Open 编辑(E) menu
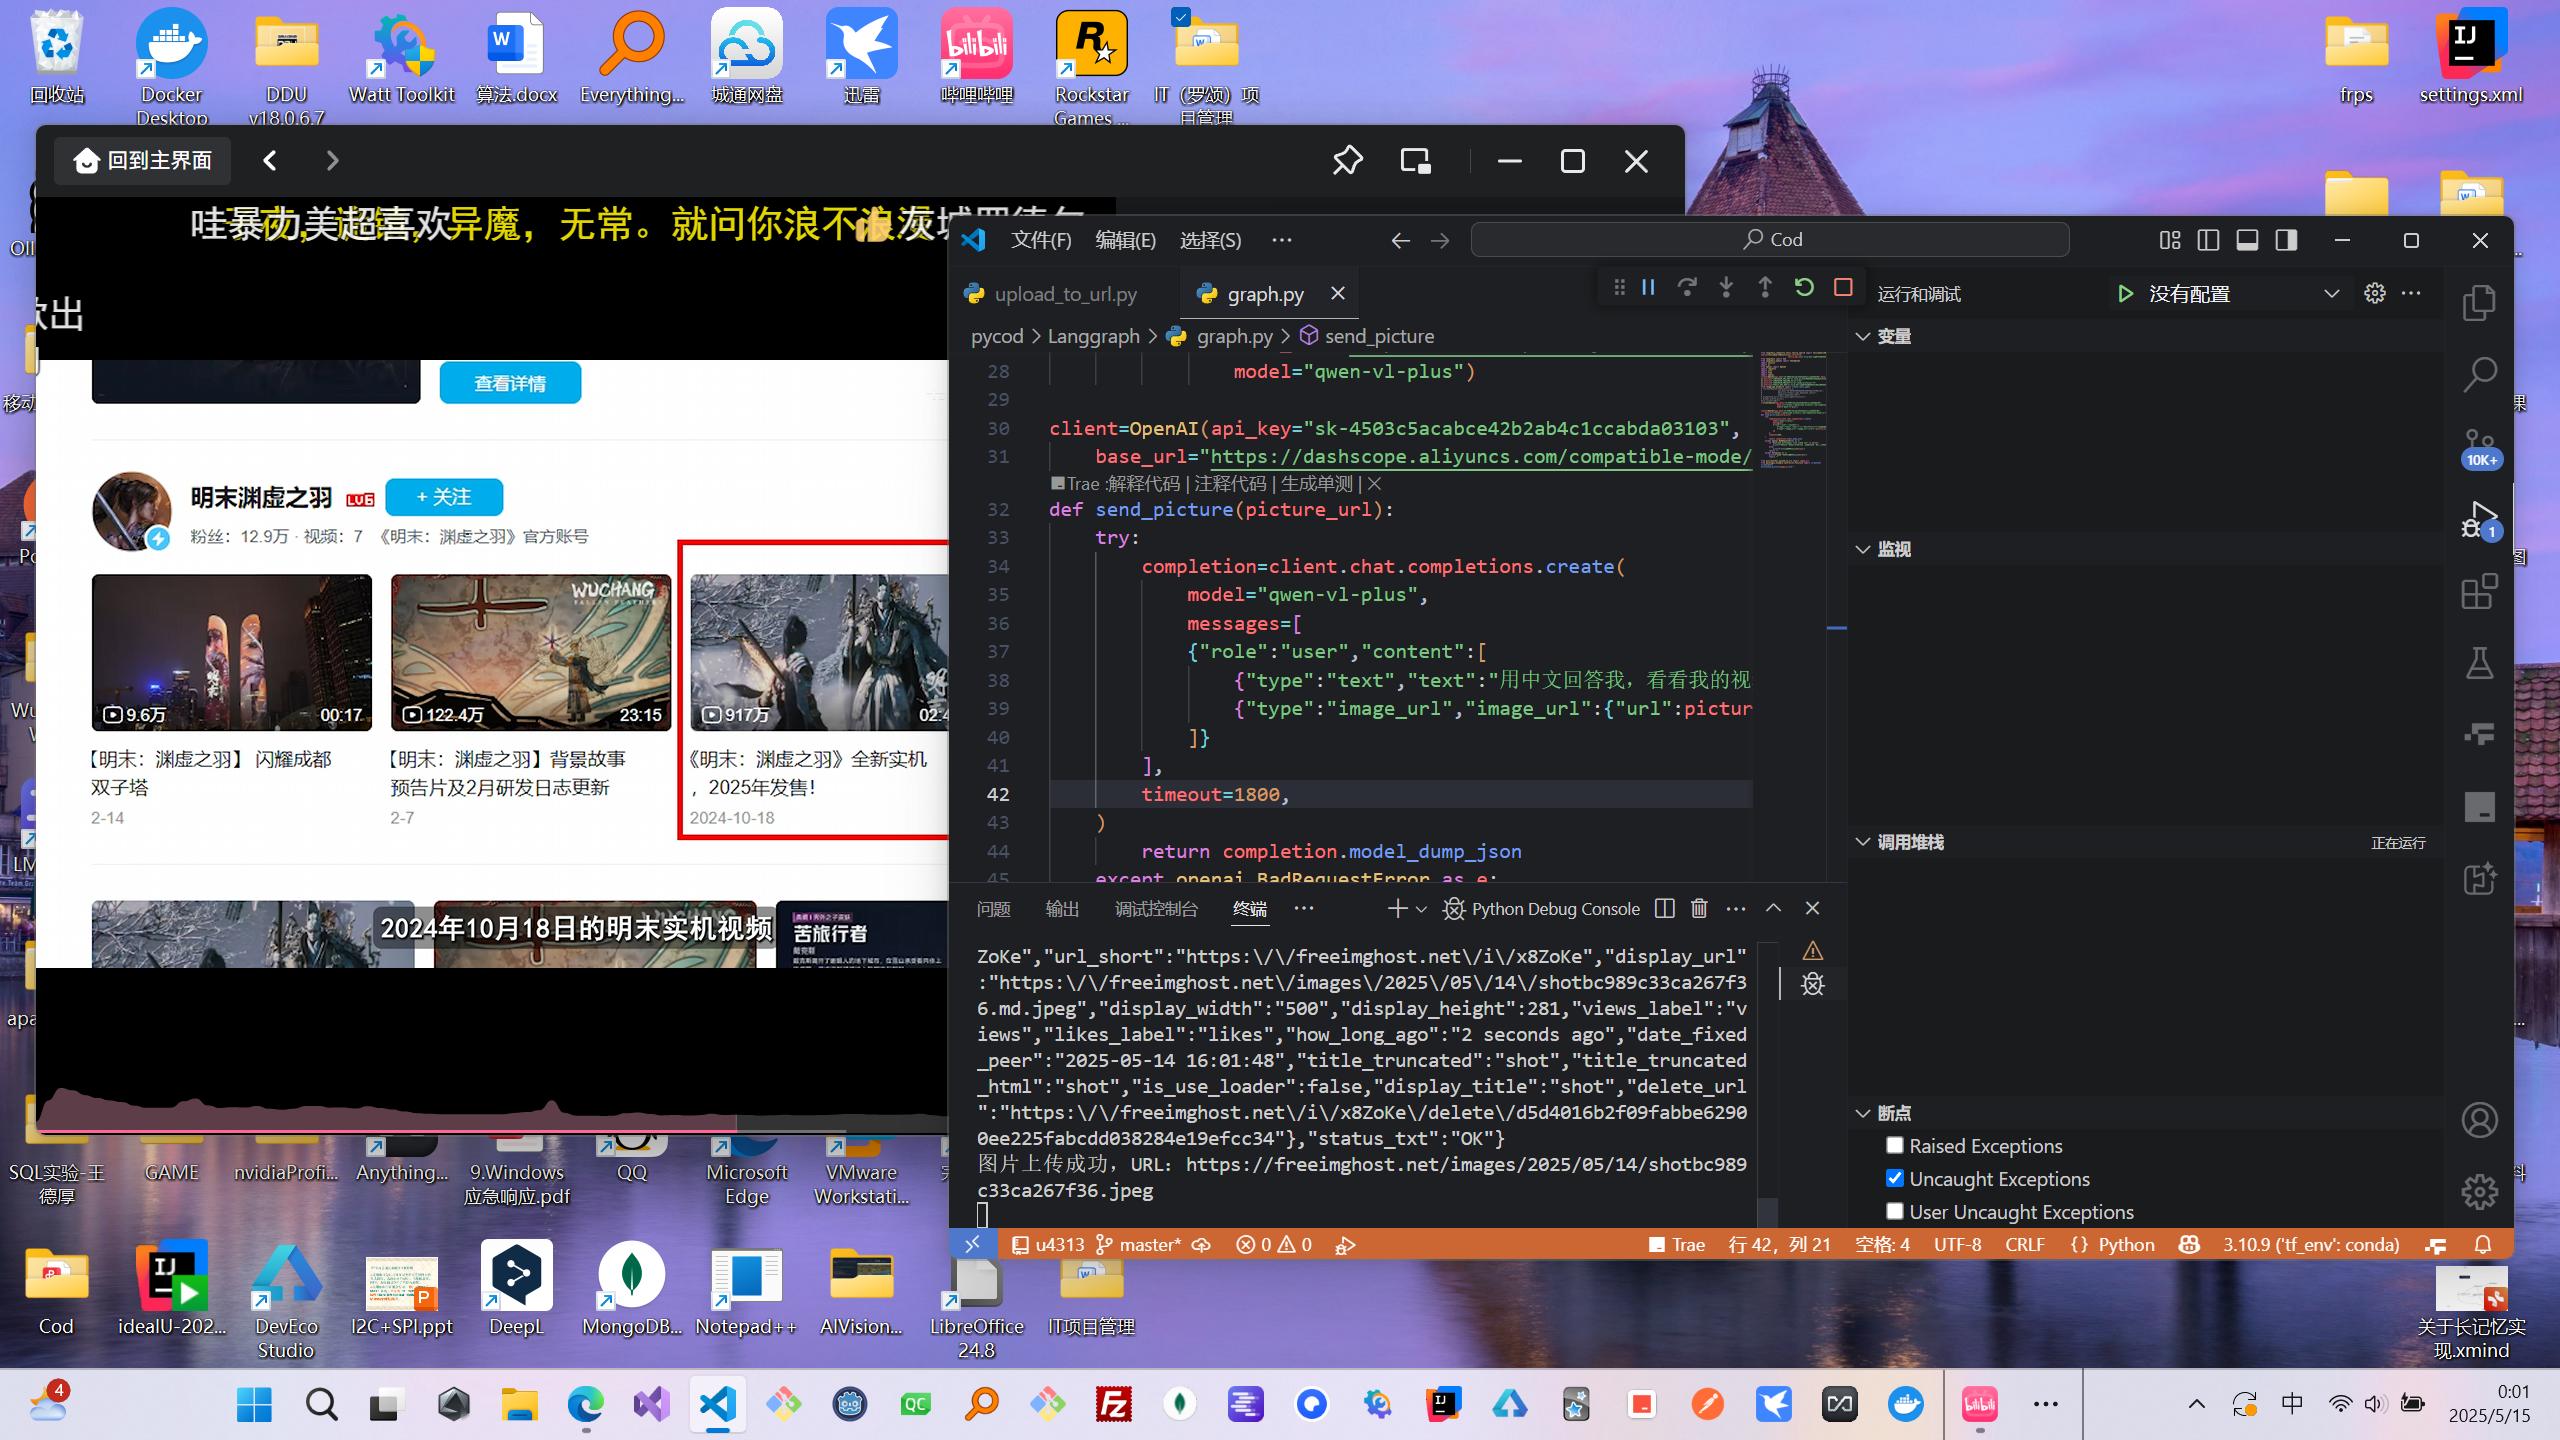This screenshot has height=1440, width=2560. (x=1126, y=240)
